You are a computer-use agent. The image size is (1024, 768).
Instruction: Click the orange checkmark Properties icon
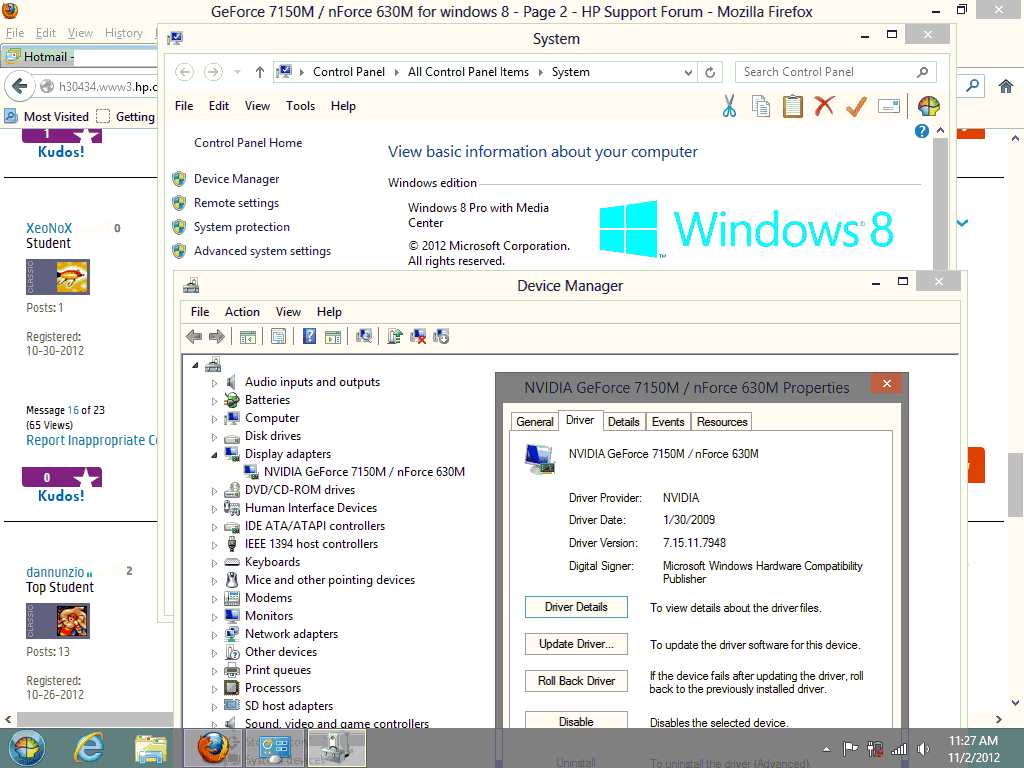click(856, 106)
